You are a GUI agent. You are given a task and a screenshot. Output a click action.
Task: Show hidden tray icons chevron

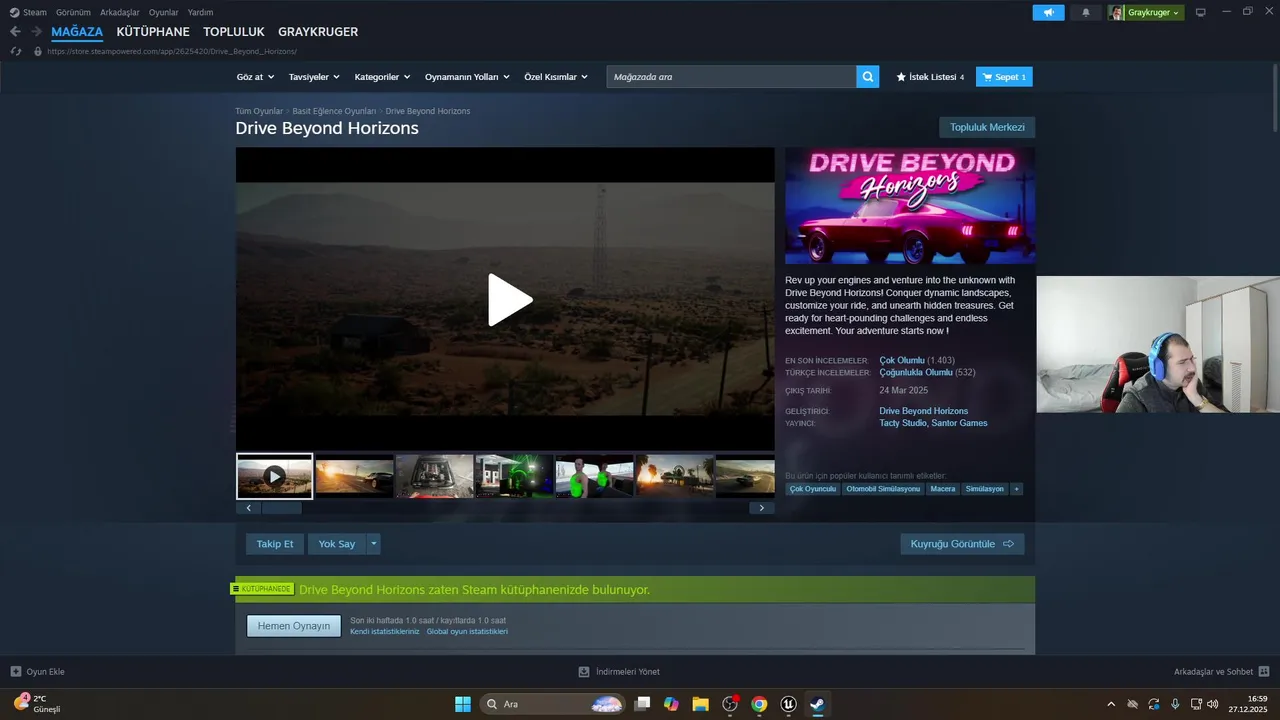(x=1110, y=704)
